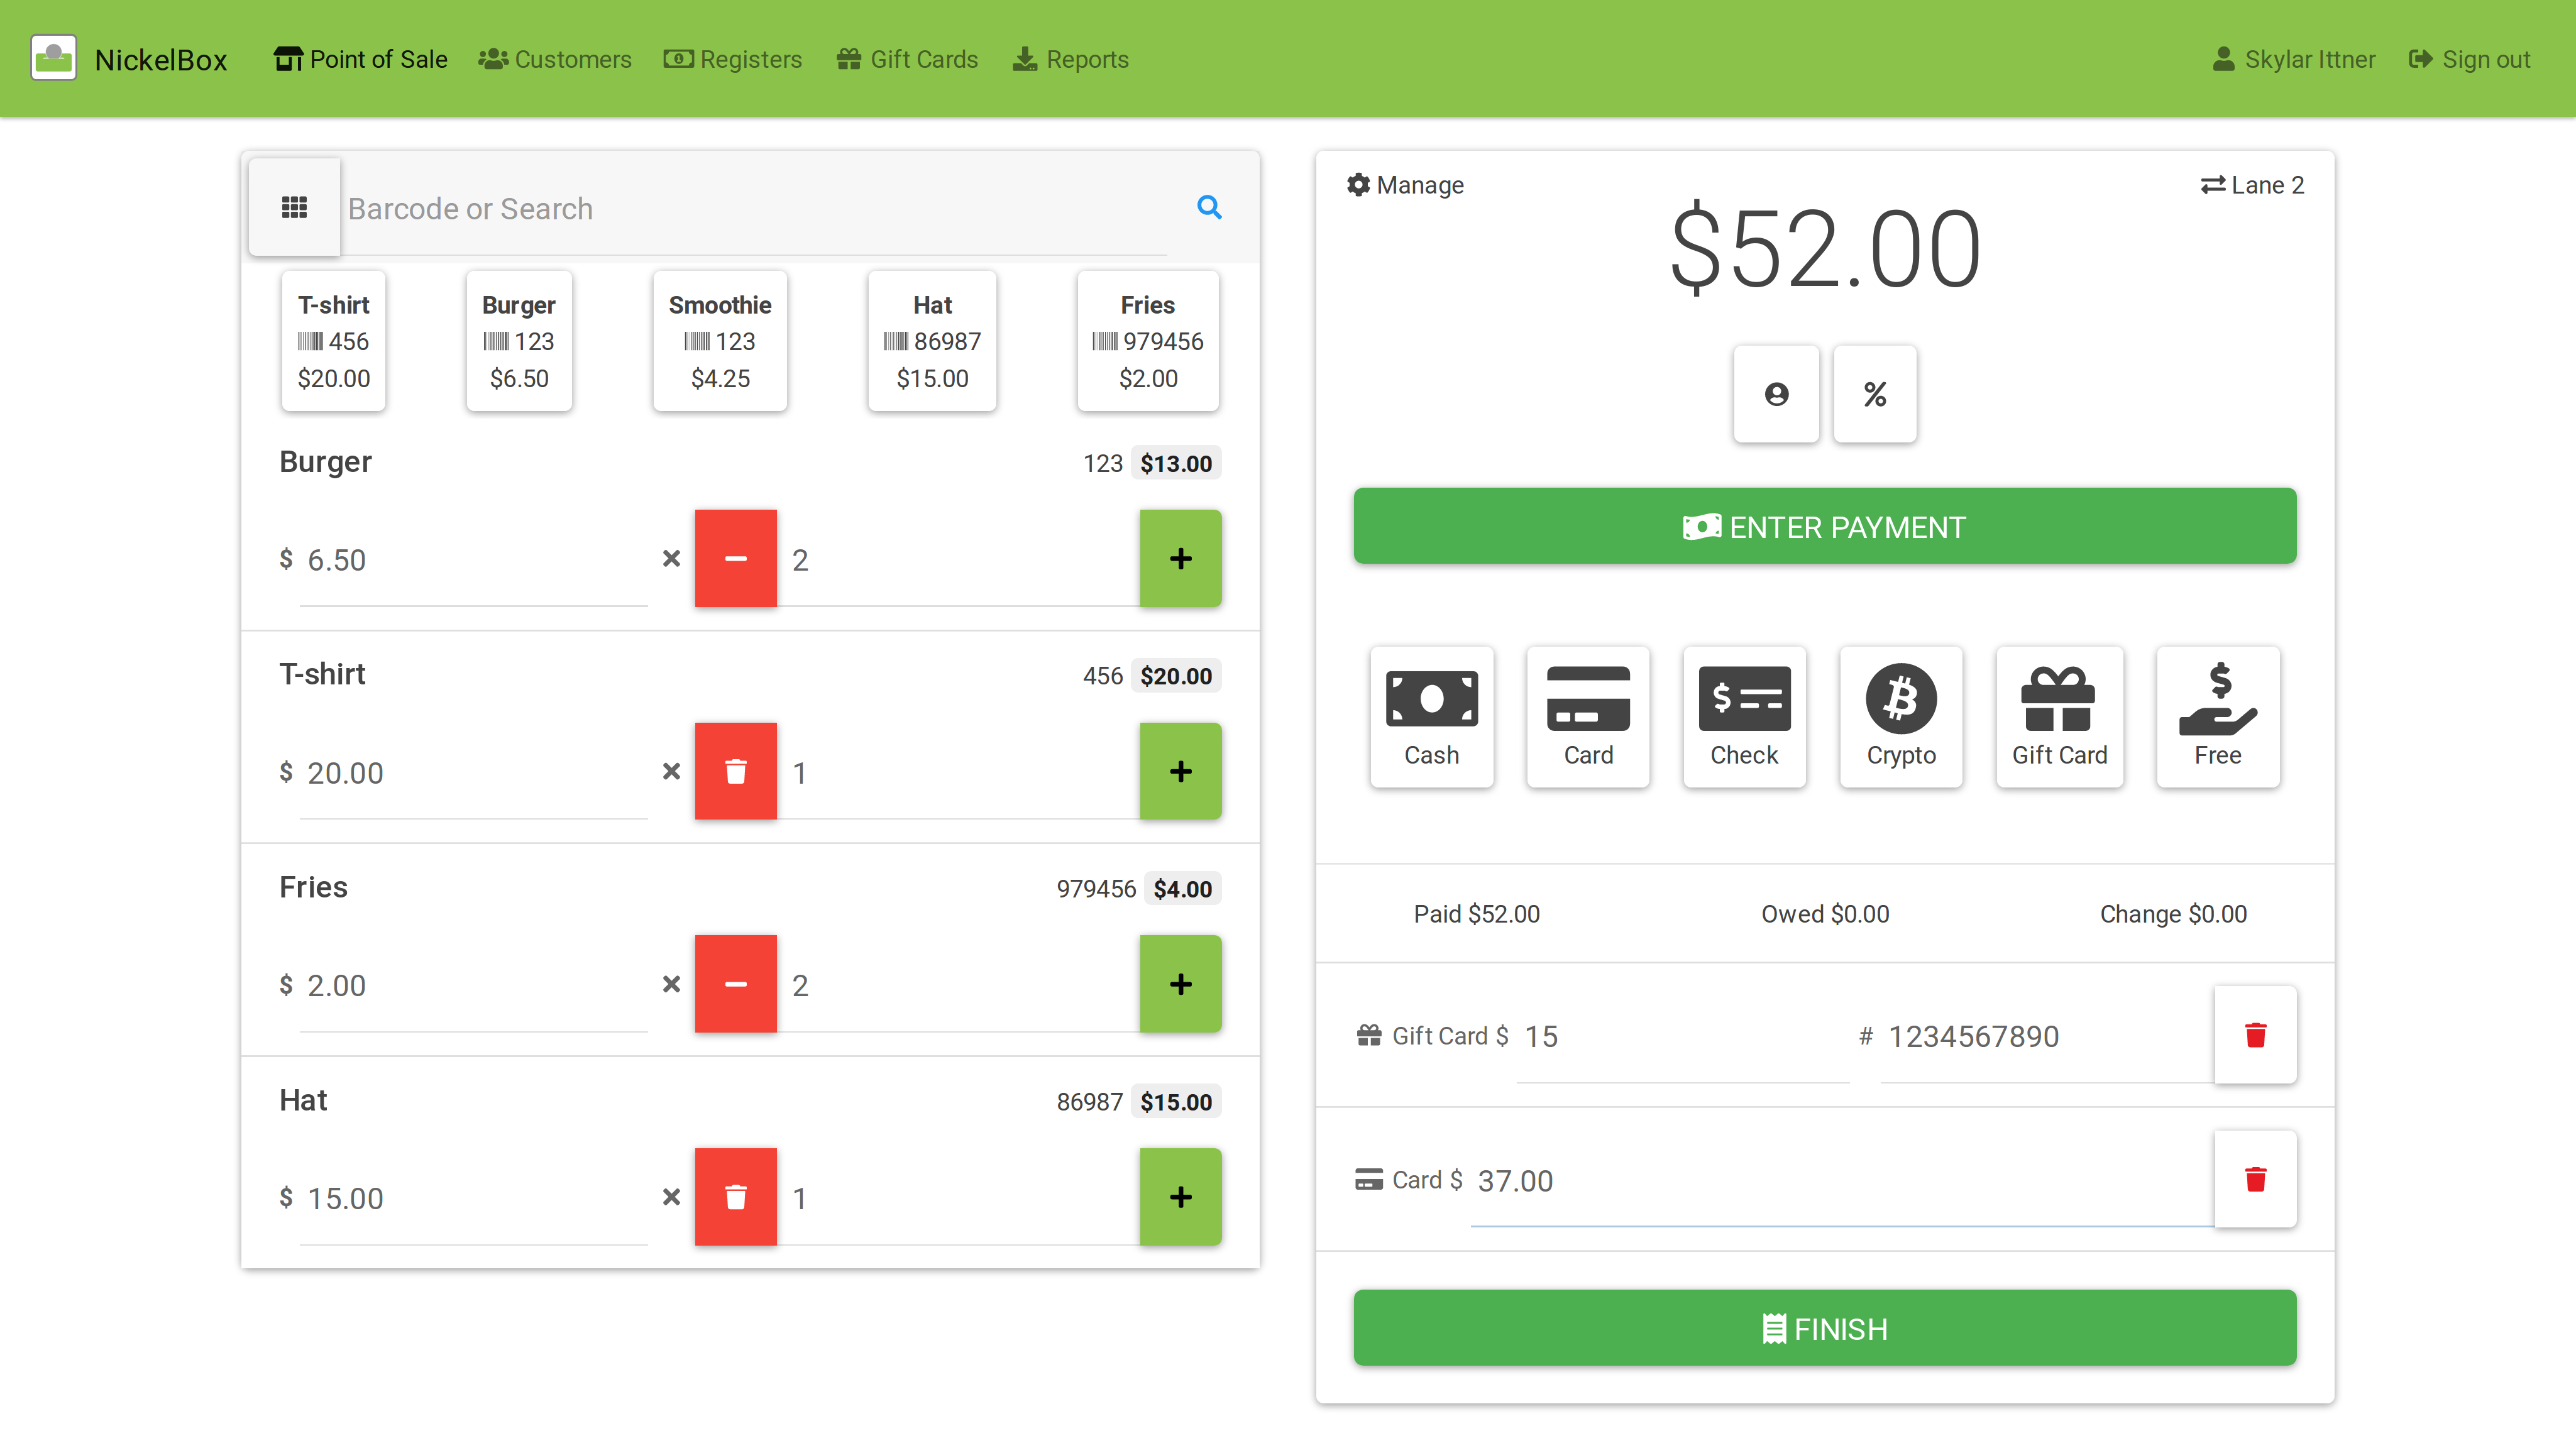Edit the Burger quantity field
Screen dimensions: 2576x1448
[x=958, y=560]
